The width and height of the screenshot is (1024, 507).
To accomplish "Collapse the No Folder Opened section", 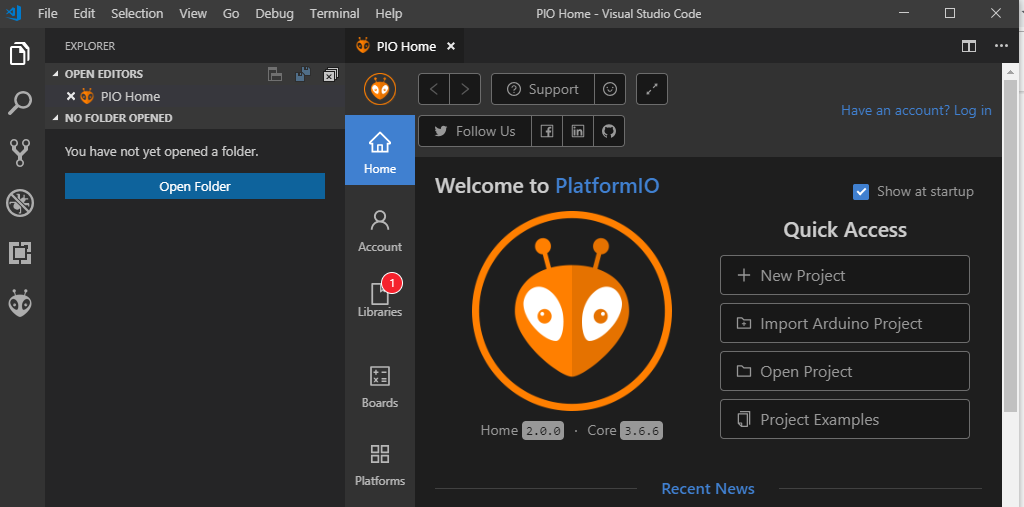I will [x=55, y=118].
